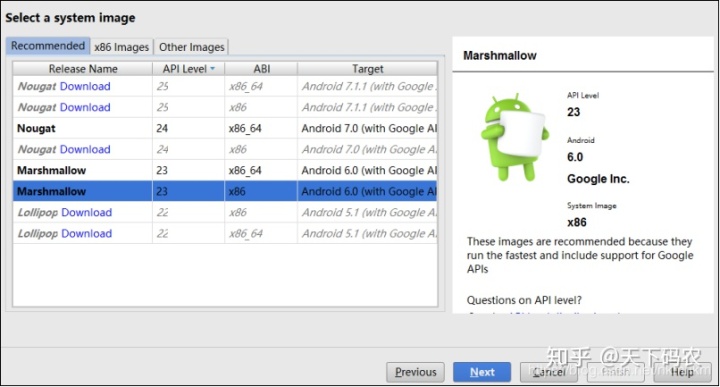The image size is (720, 387).
Task: Cancel the system image dialog
Action: (x=549, y=372)
